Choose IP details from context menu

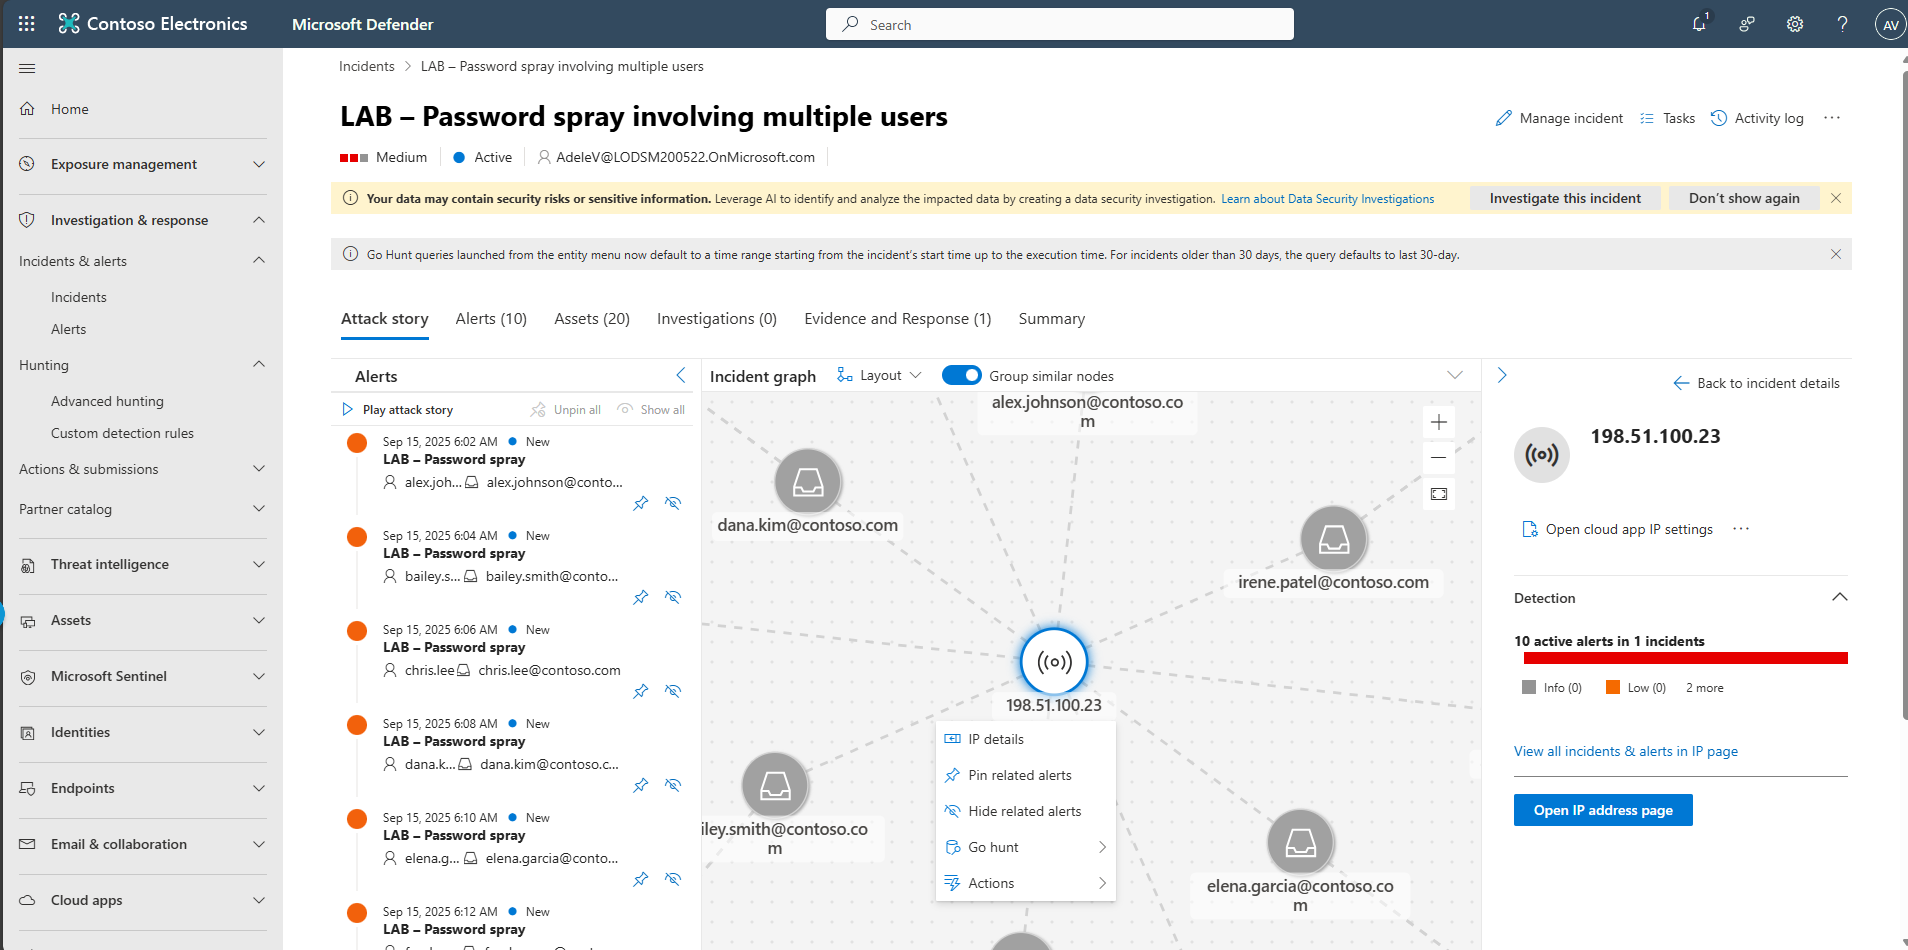click(x=1025, y=739)
